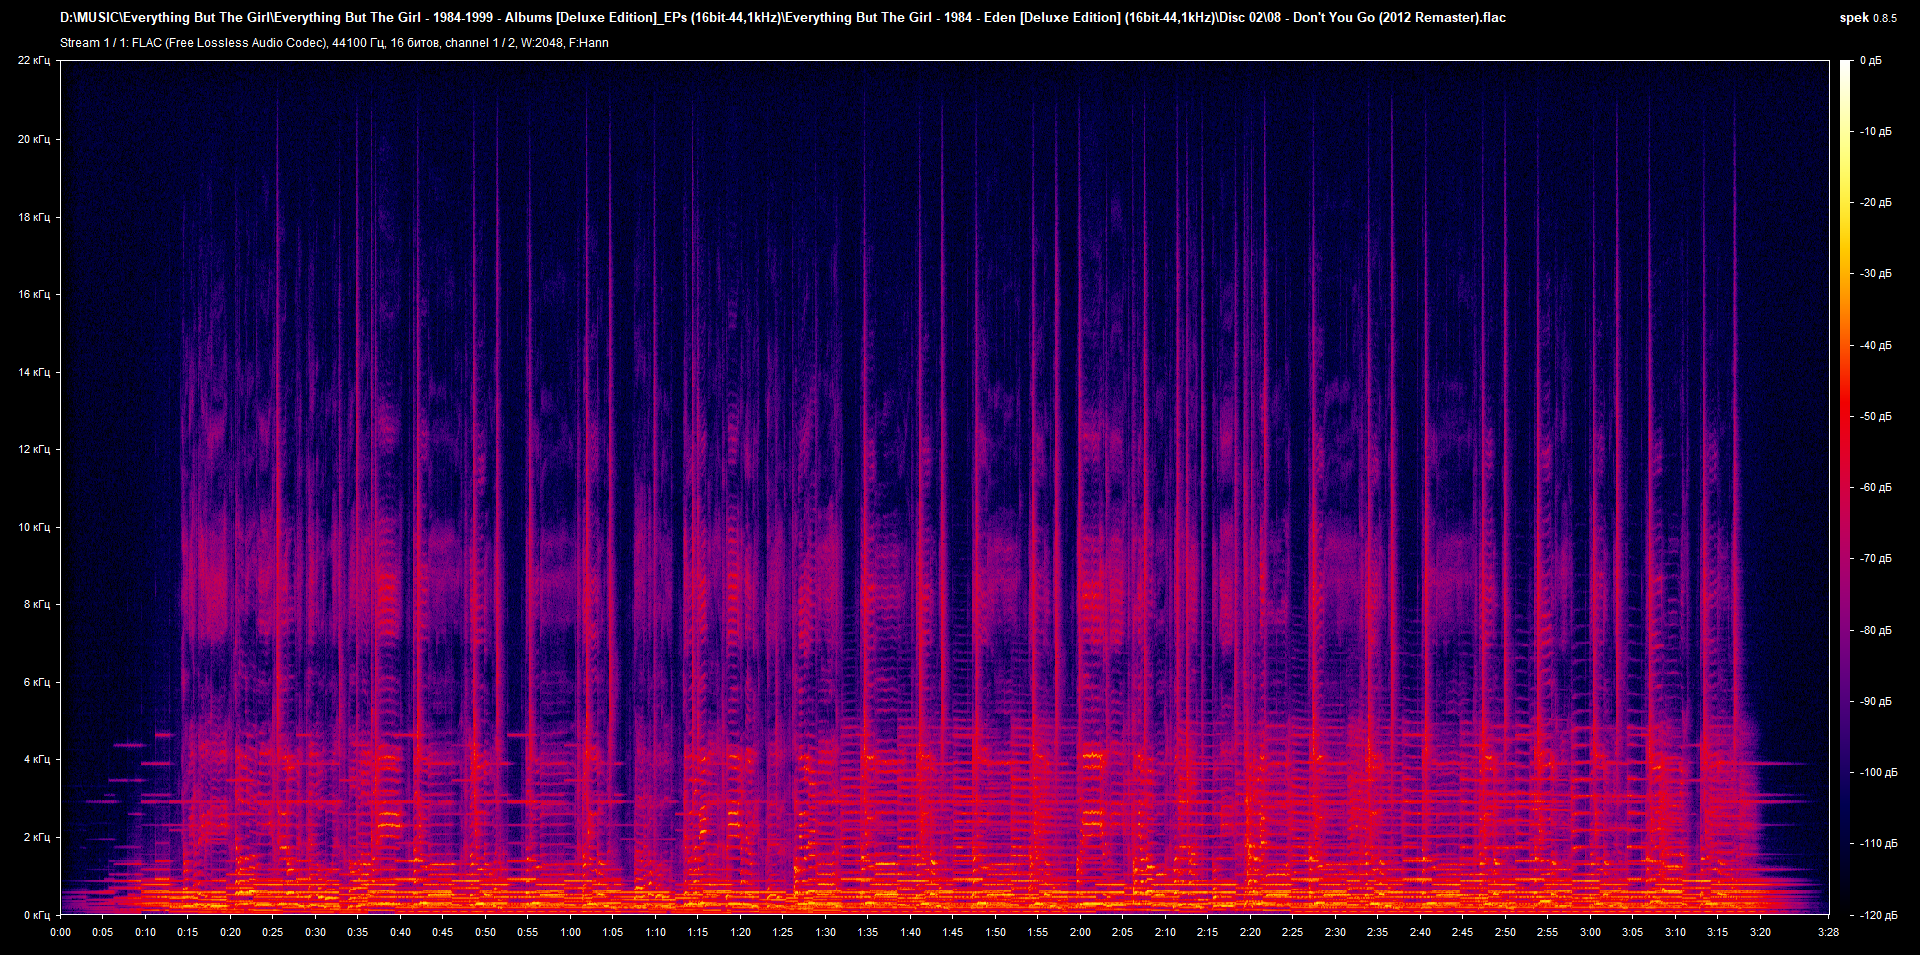
Task: Click the '-30 дБ' level label
Action: click(x=1875, y=274)
